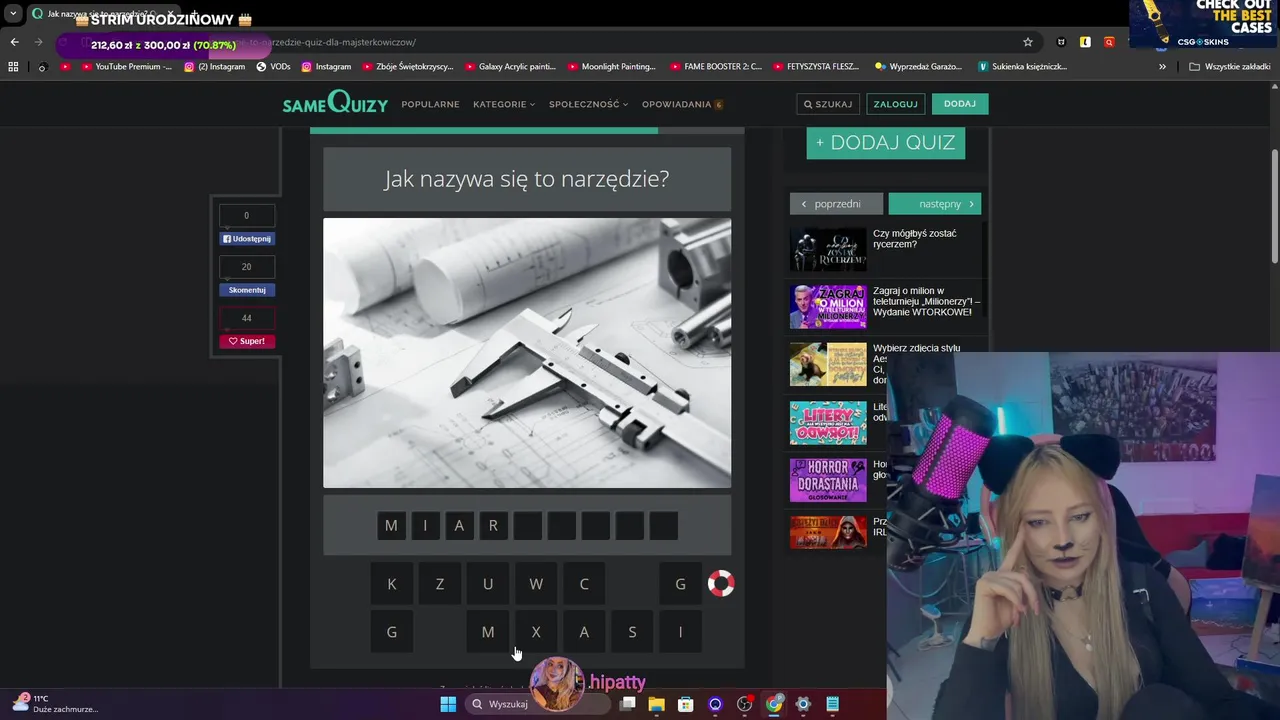Image resolution: width=1280 pixels, height=720 pixels.
Task: Open Microsoft Store from taskbar
Action: 686,704
